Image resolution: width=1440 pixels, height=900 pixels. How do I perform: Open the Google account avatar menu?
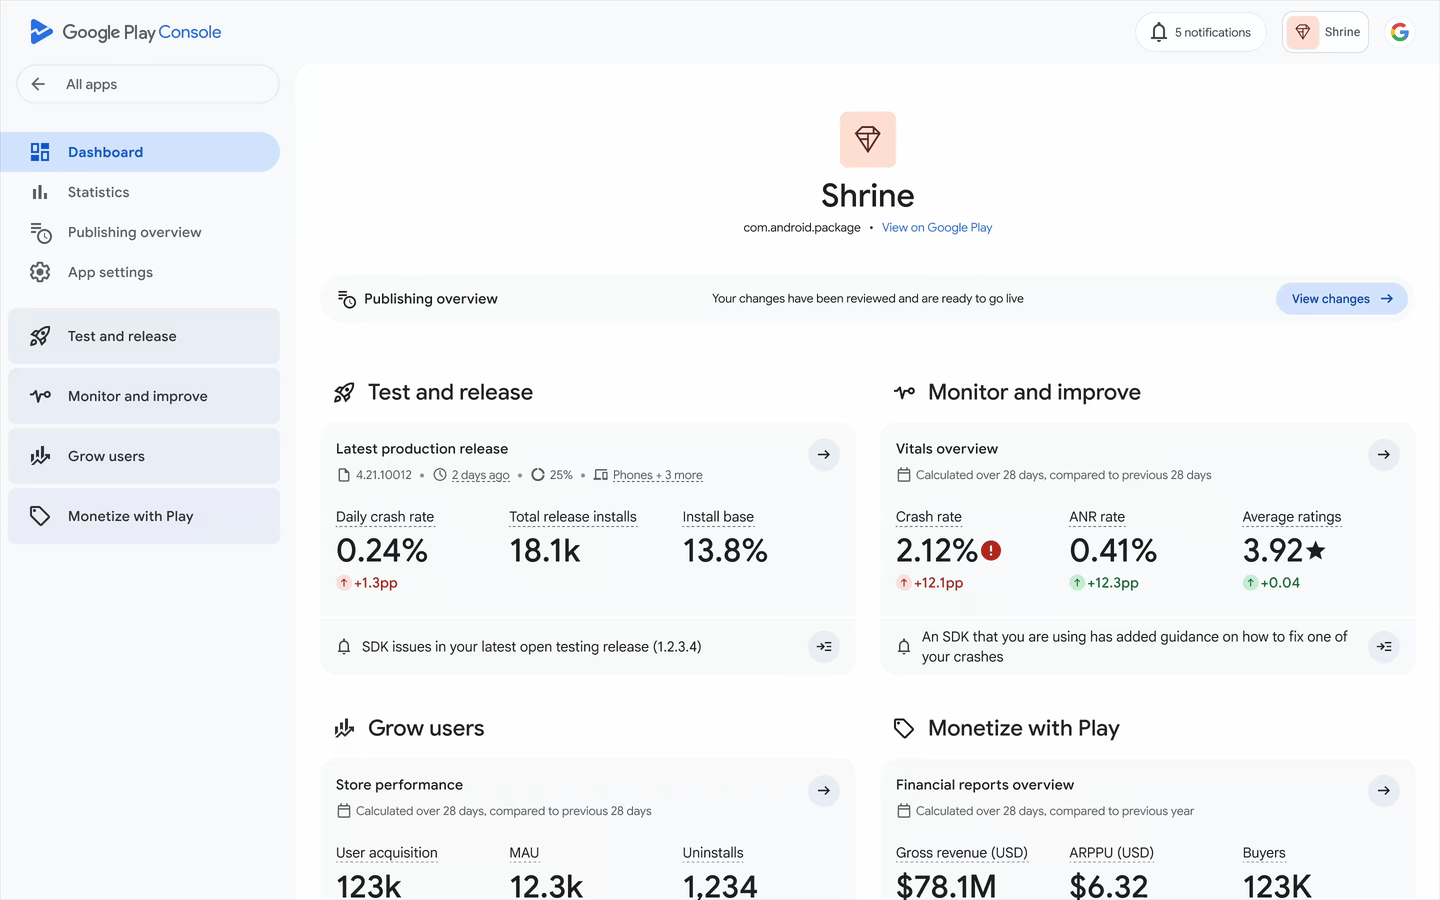tap(1399, 31)
